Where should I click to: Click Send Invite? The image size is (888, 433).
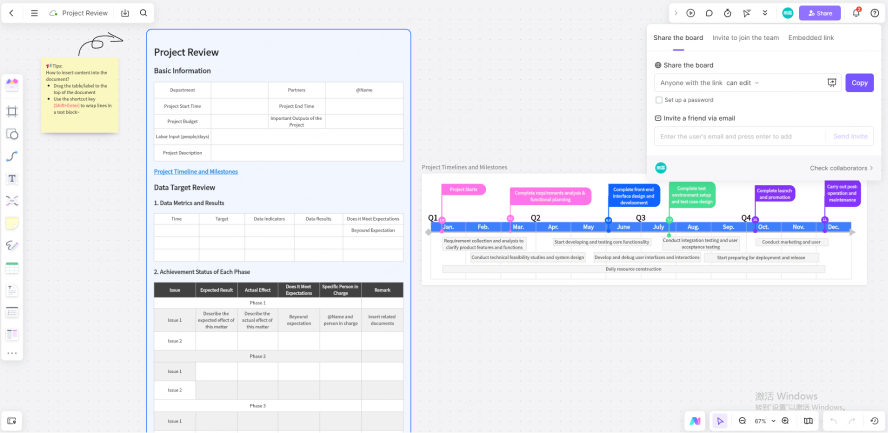(850, 136)
